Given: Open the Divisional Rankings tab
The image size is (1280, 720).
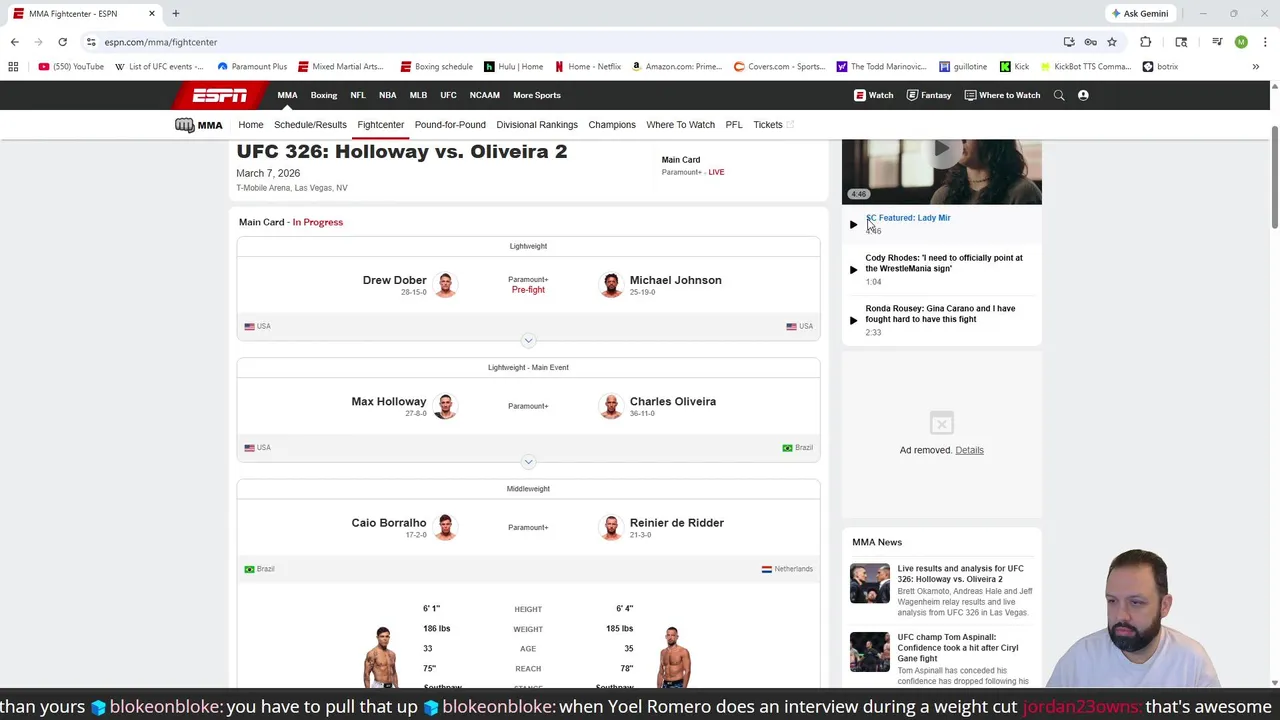Looking at the screenshot, I should [x=537, y=125].
